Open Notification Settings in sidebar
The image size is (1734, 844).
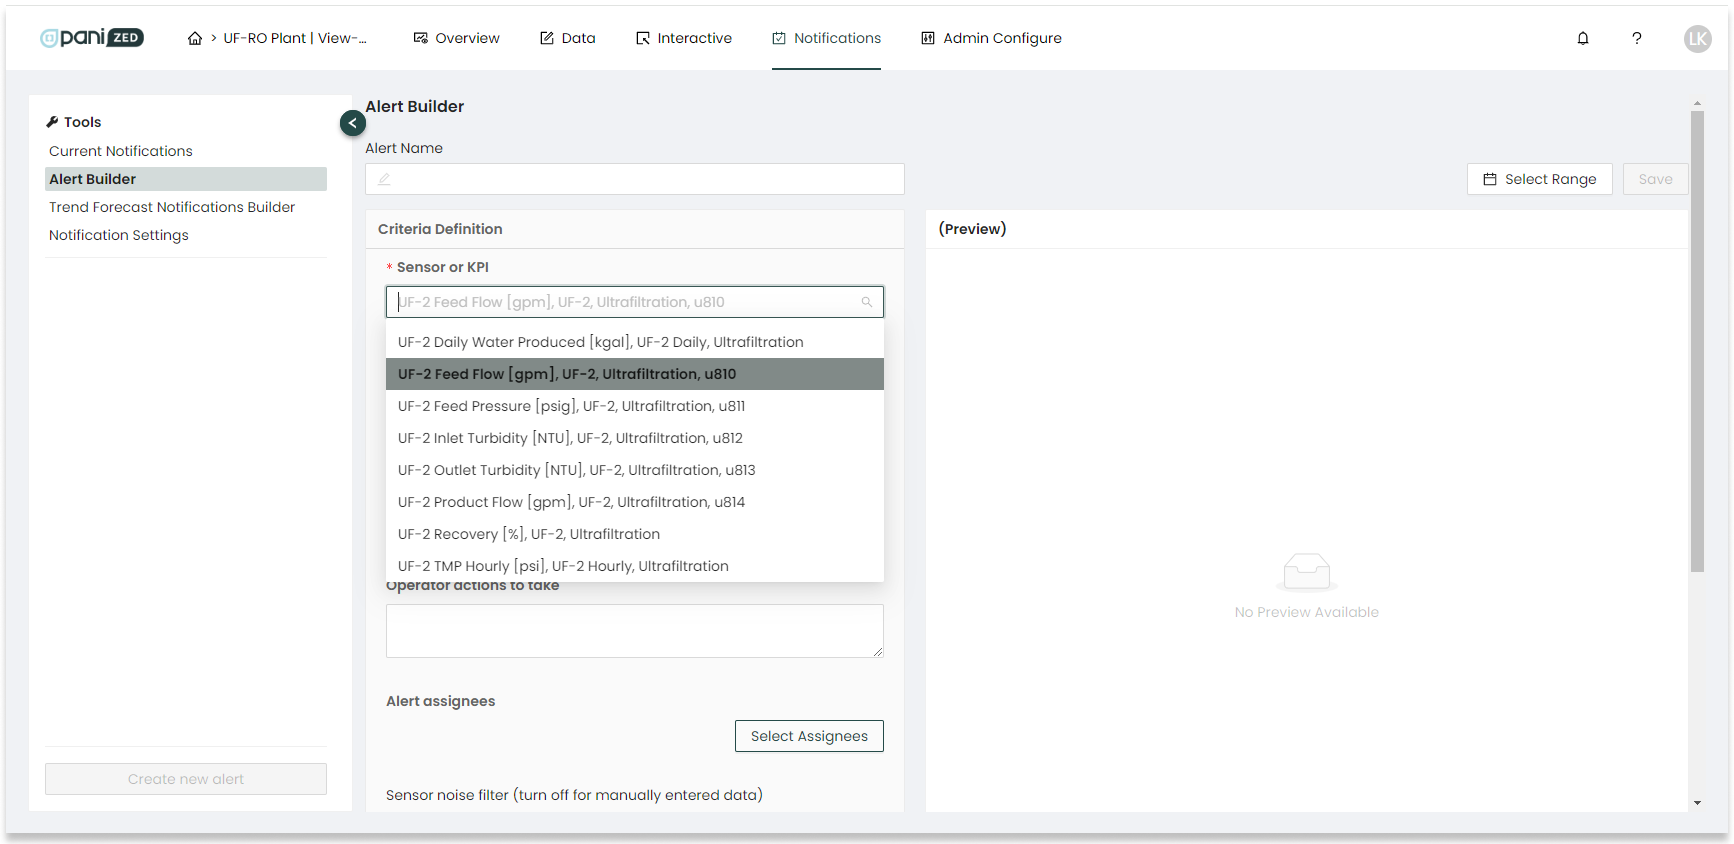click(119, 235)
